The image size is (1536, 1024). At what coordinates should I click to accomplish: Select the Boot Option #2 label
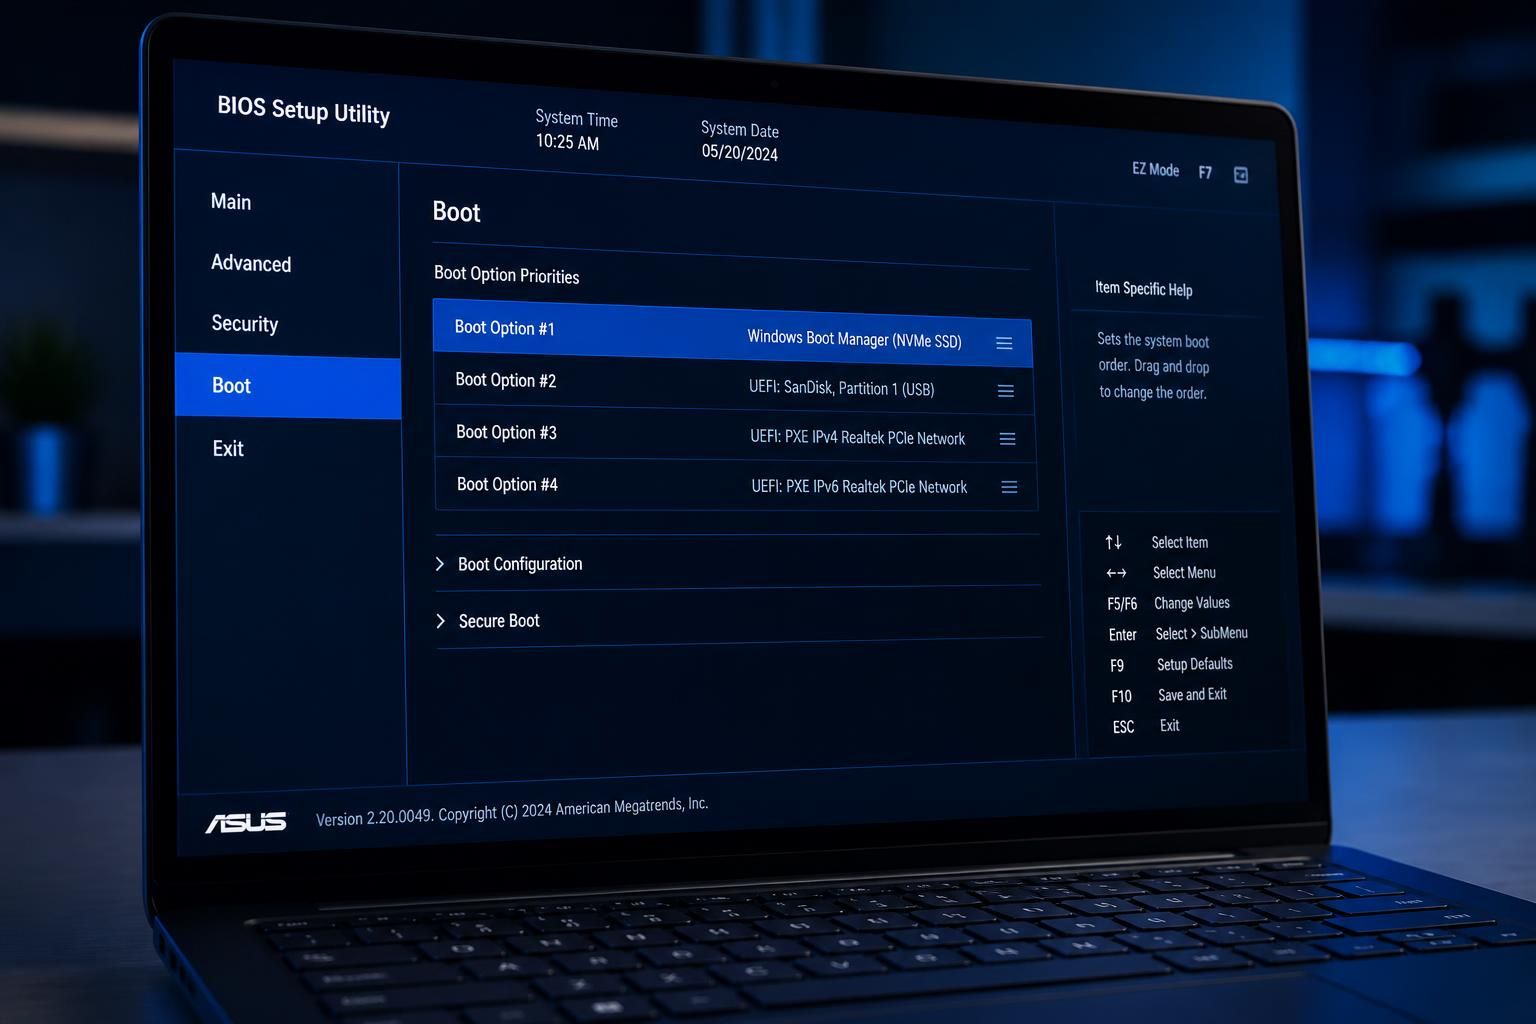[505, 380]
